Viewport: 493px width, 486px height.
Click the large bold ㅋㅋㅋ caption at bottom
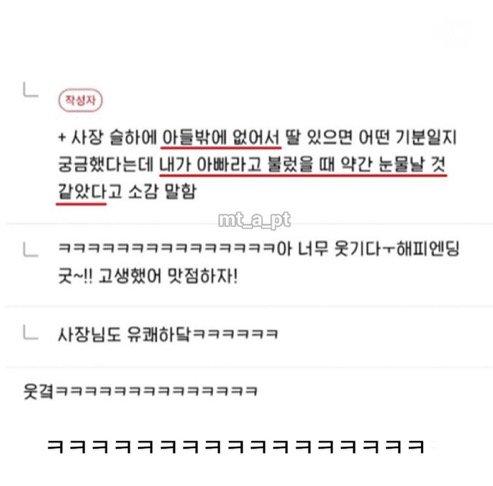pos(235,447)
